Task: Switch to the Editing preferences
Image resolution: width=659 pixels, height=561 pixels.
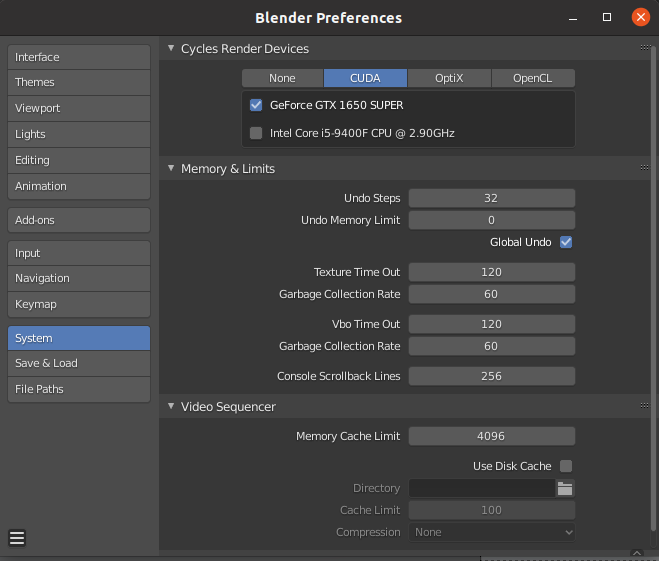Action: pos(79,161)
